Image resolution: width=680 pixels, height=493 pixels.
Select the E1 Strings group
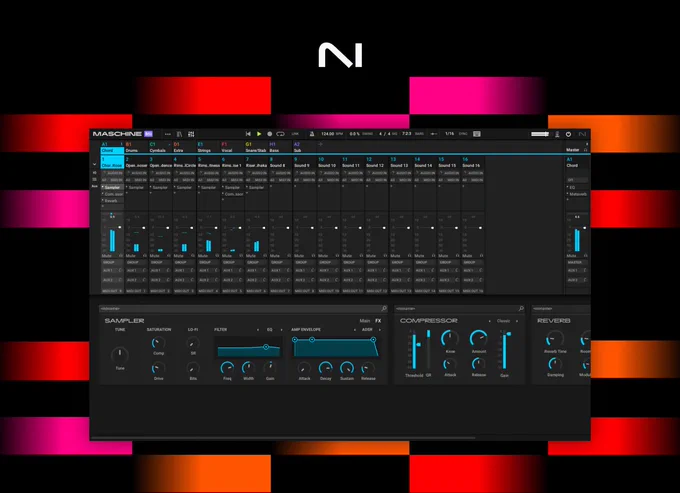[x=208, y=147]
